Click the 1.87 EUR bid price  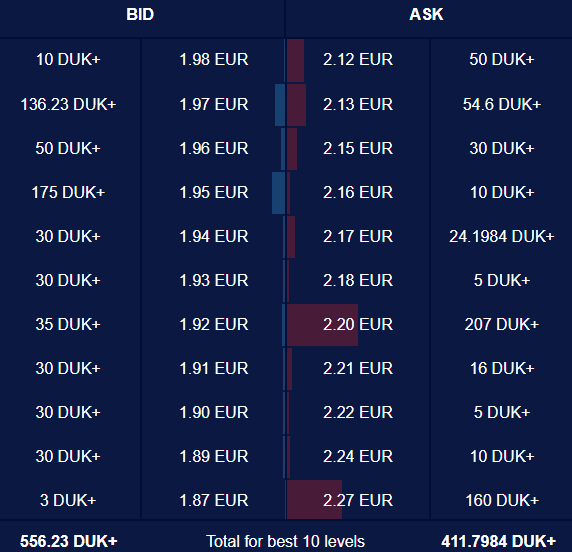[214, 500]
